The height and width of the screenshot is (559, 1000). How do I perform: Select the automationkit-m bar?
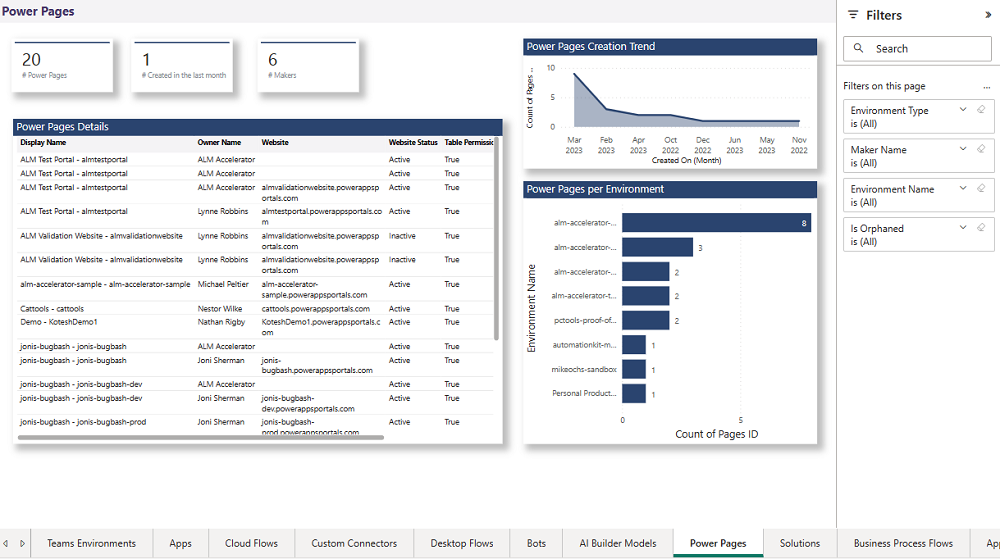634,345
